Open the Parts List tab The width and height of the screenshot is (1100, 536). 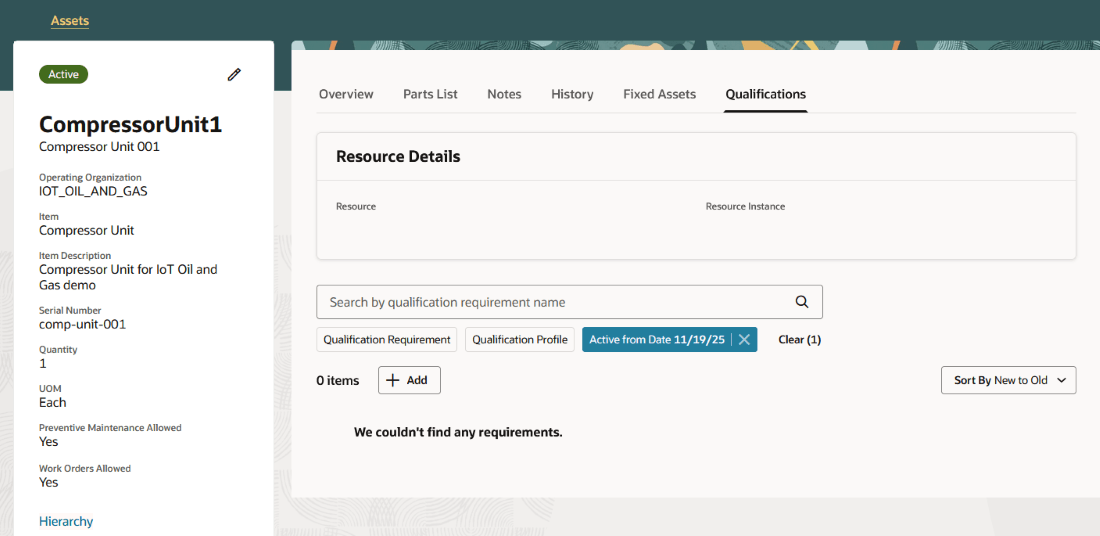(x=430, y=94)
